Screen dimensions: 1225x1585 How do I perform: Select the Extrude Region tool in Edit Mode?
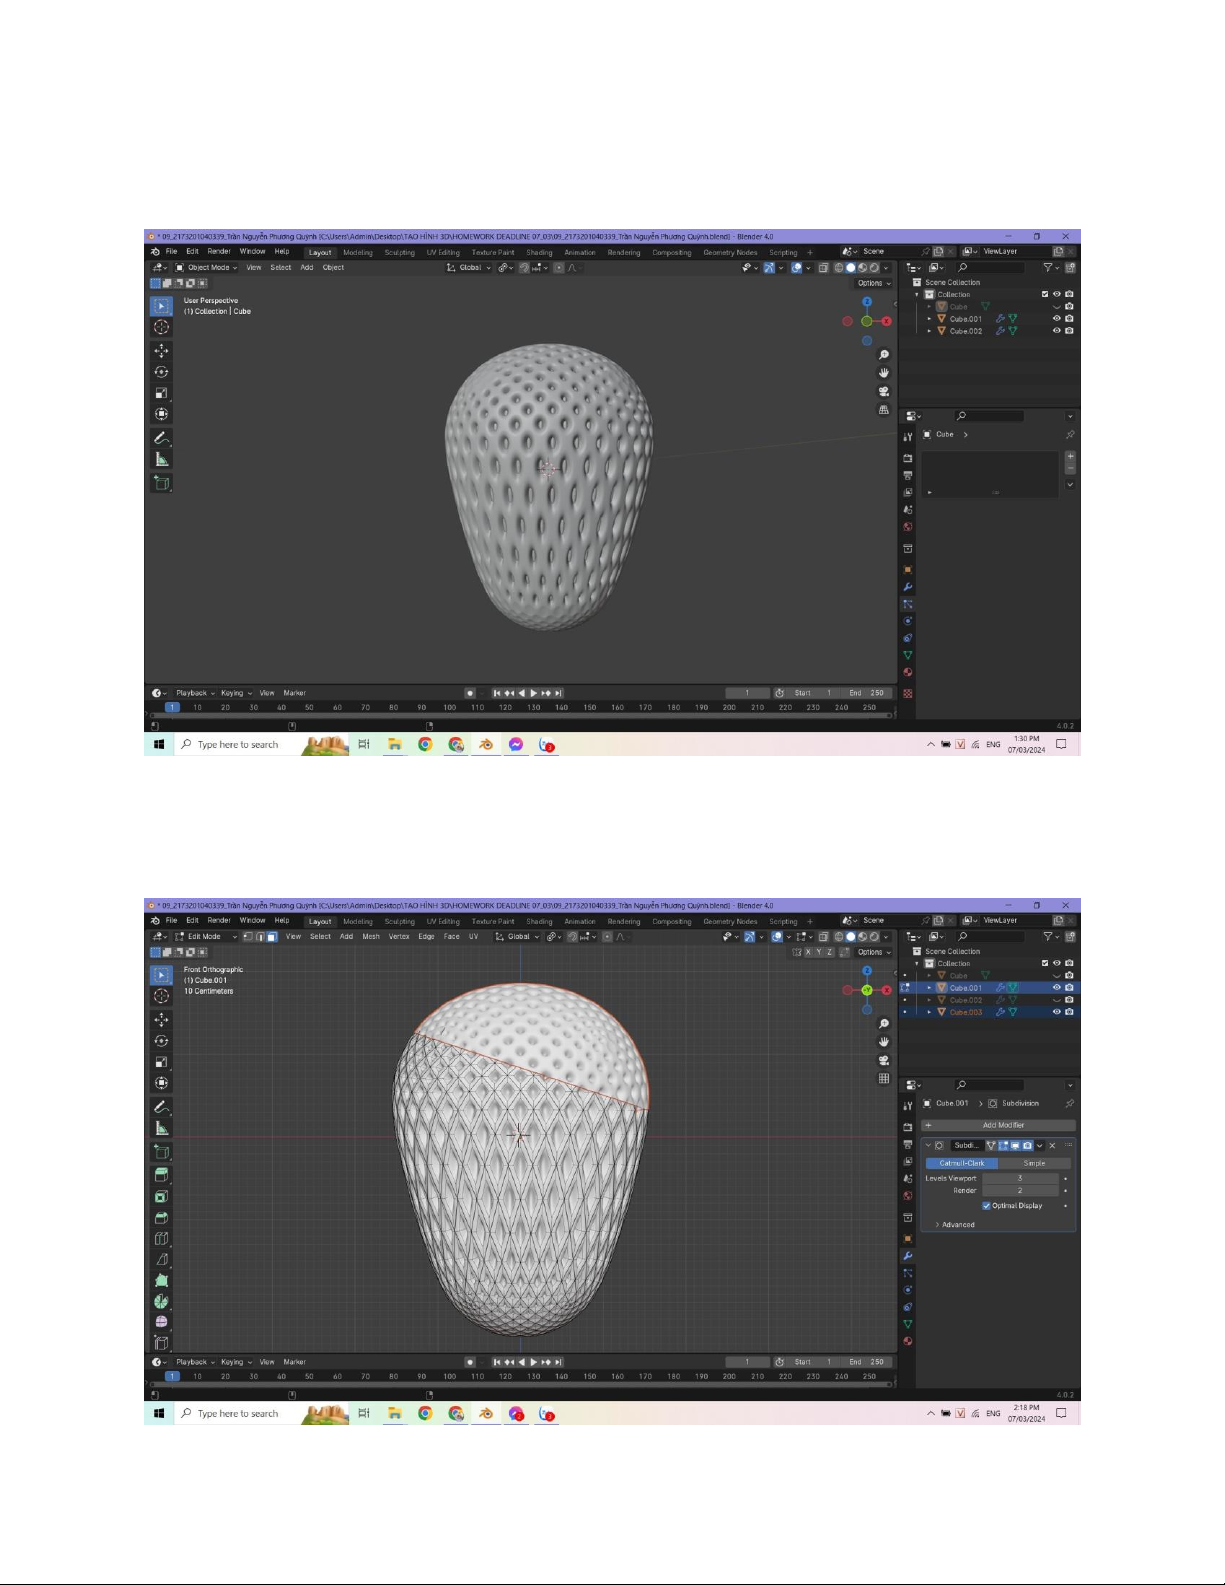coord(161,1175)
